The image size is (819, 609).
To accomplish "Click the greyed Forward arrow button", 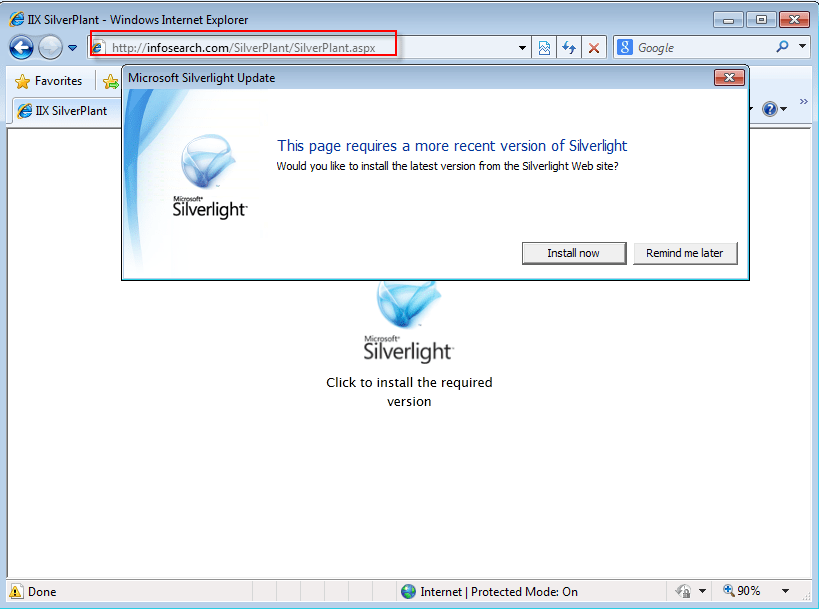I will pos(51,48).
